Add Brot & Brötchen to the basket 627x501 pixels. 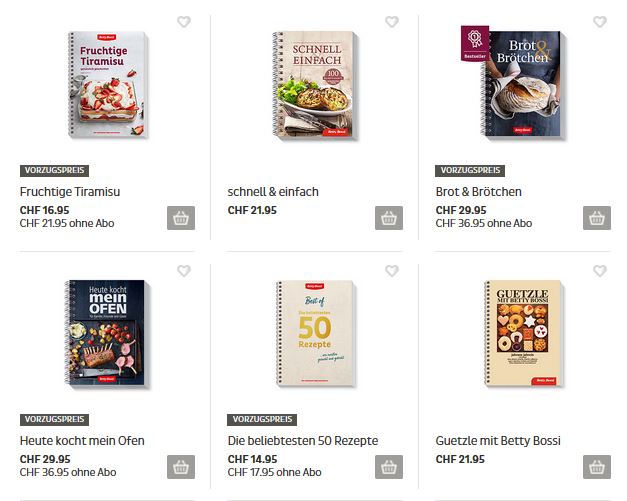597,218
